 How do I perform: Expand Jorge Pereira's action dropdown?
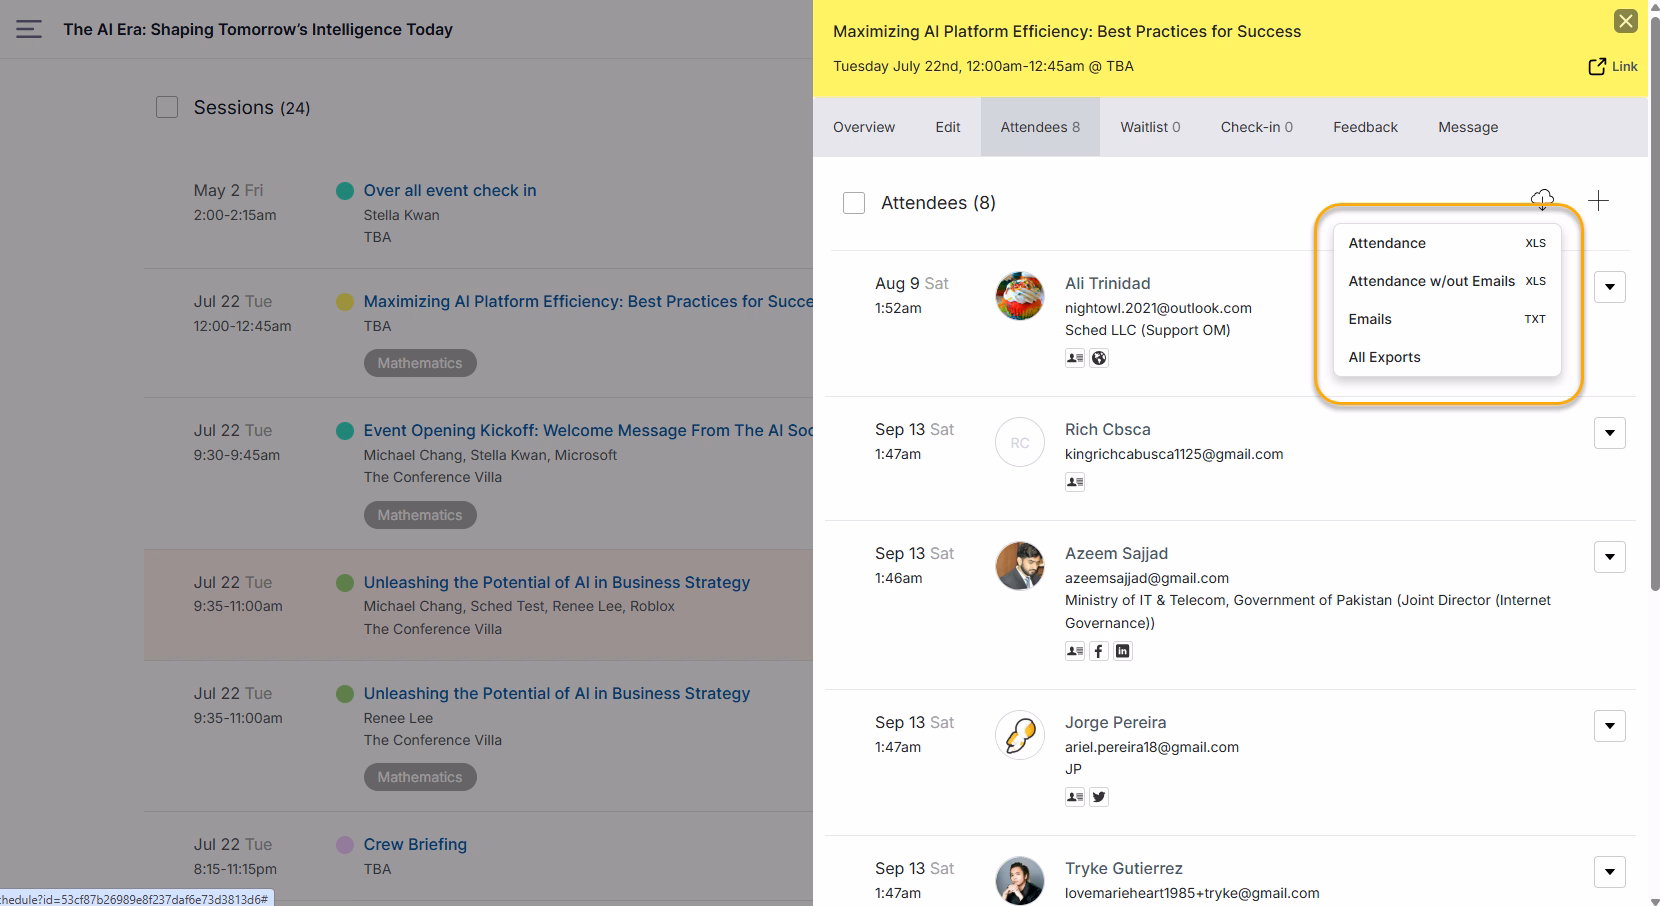pos(1610,726)
